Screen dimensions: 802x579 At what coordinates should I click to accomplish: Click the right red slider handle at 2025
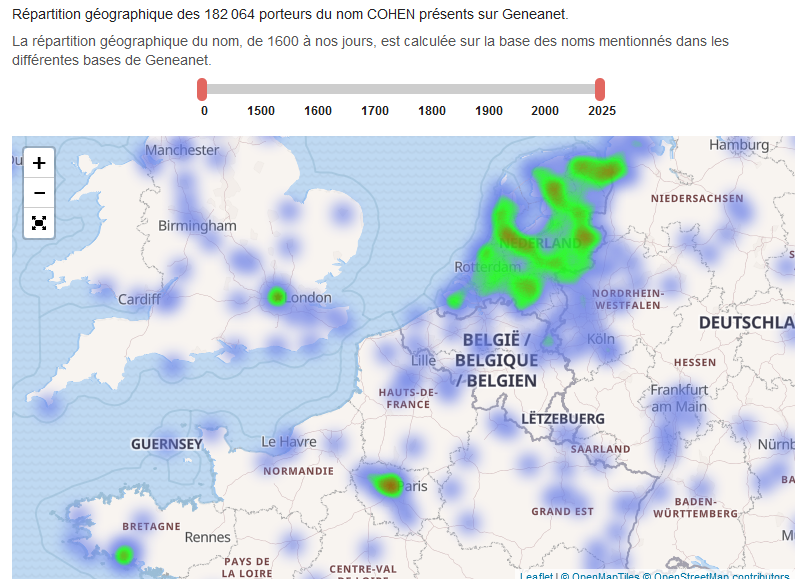tap(600, 90)
